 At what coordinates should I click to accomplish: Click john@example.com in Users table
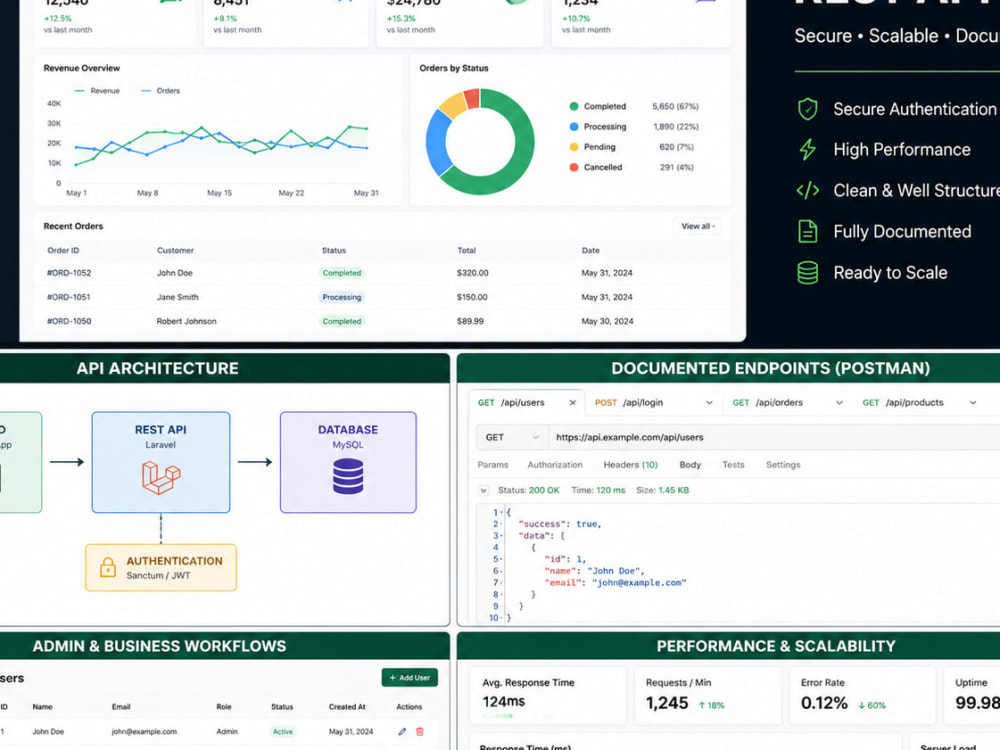(x=144, y=732)
